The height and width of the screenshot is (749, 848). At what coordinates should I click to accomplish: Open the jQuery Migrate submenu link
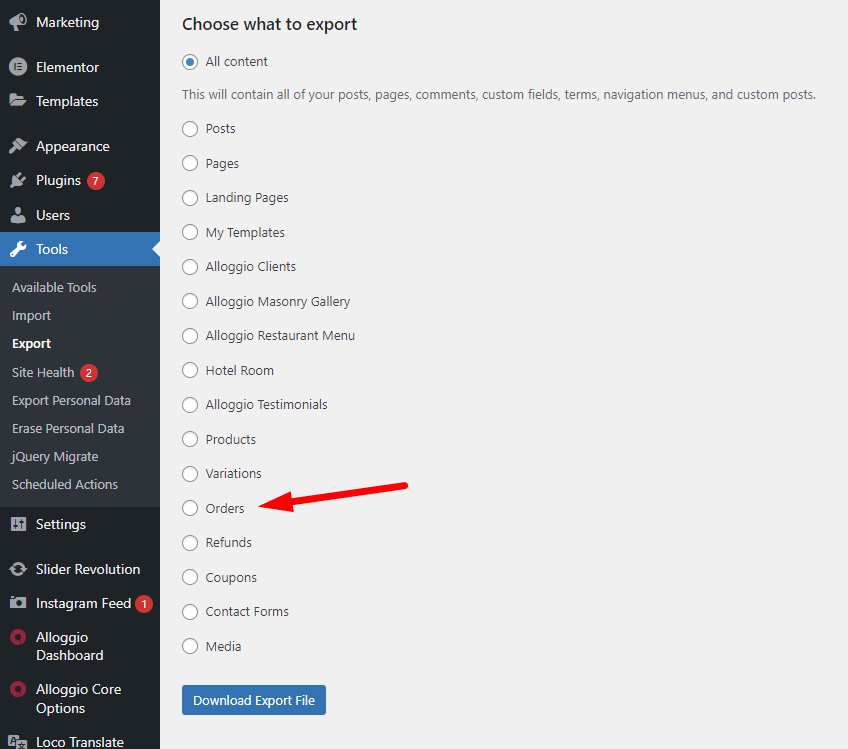[55, 457]
